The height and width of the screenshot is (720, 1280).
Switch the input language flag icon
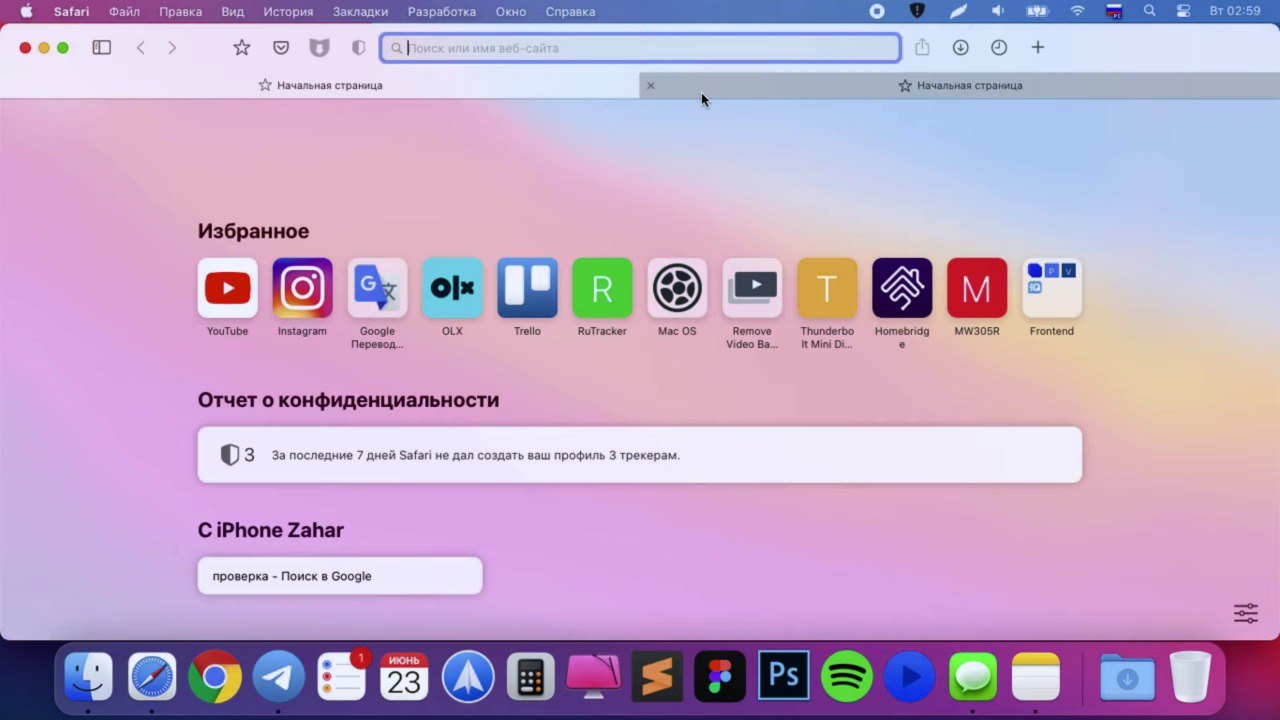(x=1114, y=12)
